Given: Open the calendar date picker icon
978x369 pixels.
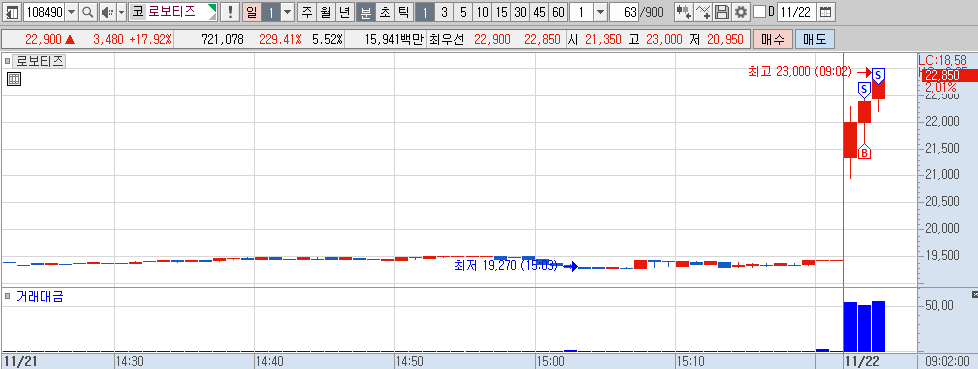Looking at the screenshot, I should pyautogui.click(x=825, y=12).
